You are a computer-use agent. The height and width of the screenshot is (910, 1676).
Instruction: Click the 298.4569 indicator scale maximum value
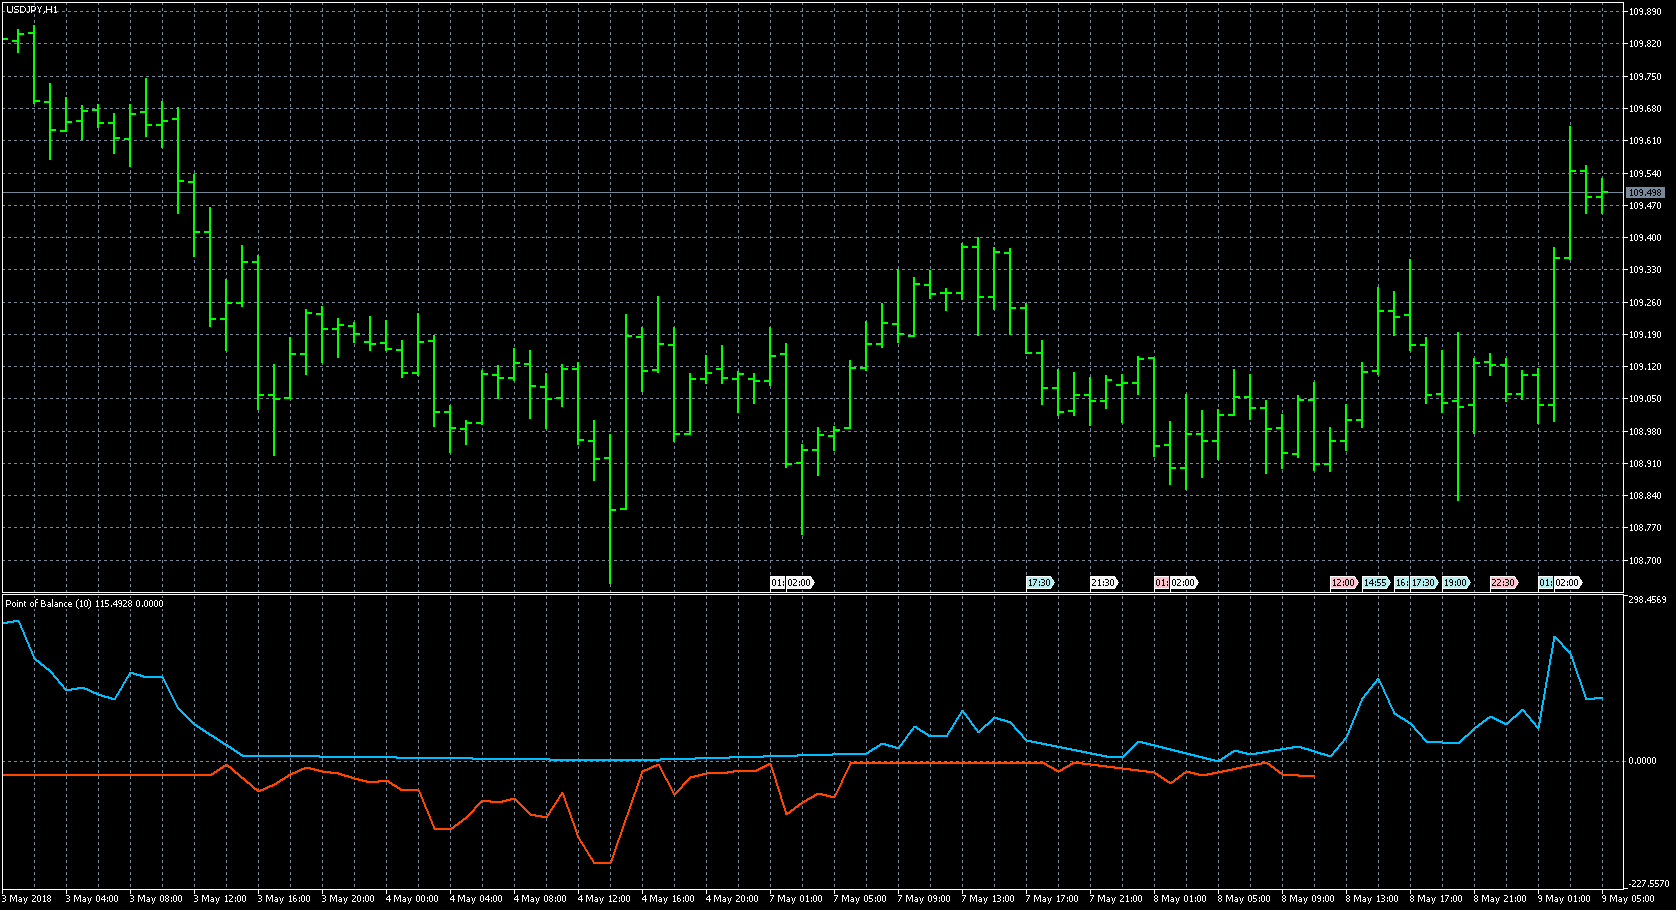tap(1648, 601)
